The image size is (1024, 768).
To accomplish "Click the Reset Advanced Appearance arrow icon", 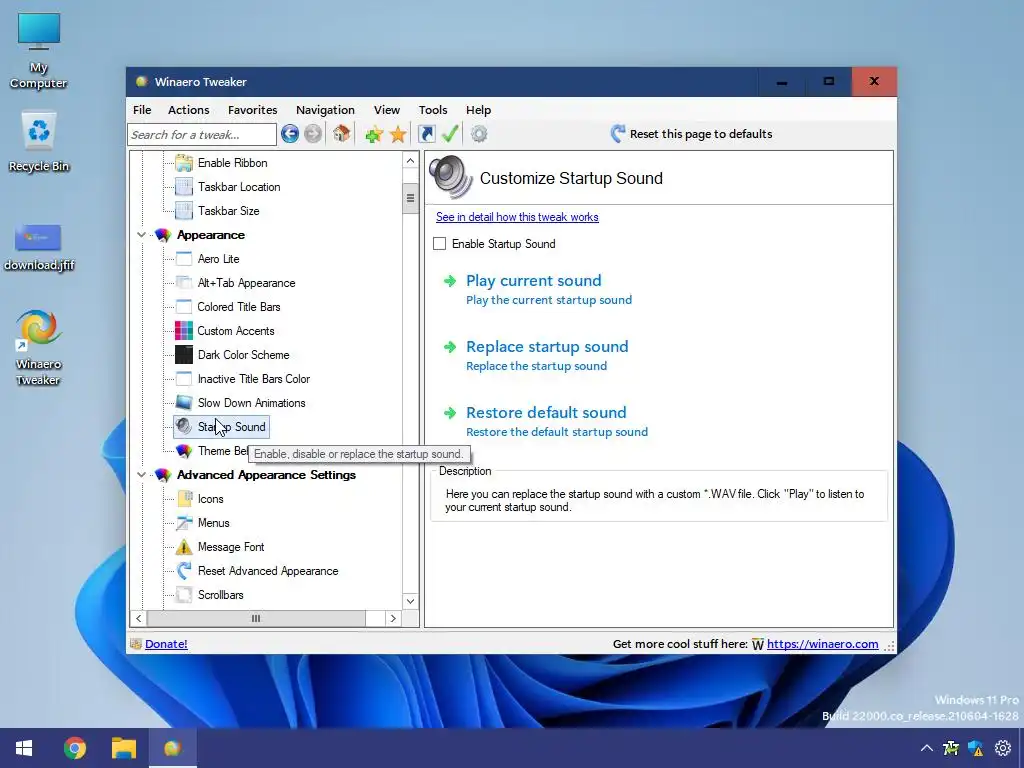I will (x=184, y=571).
